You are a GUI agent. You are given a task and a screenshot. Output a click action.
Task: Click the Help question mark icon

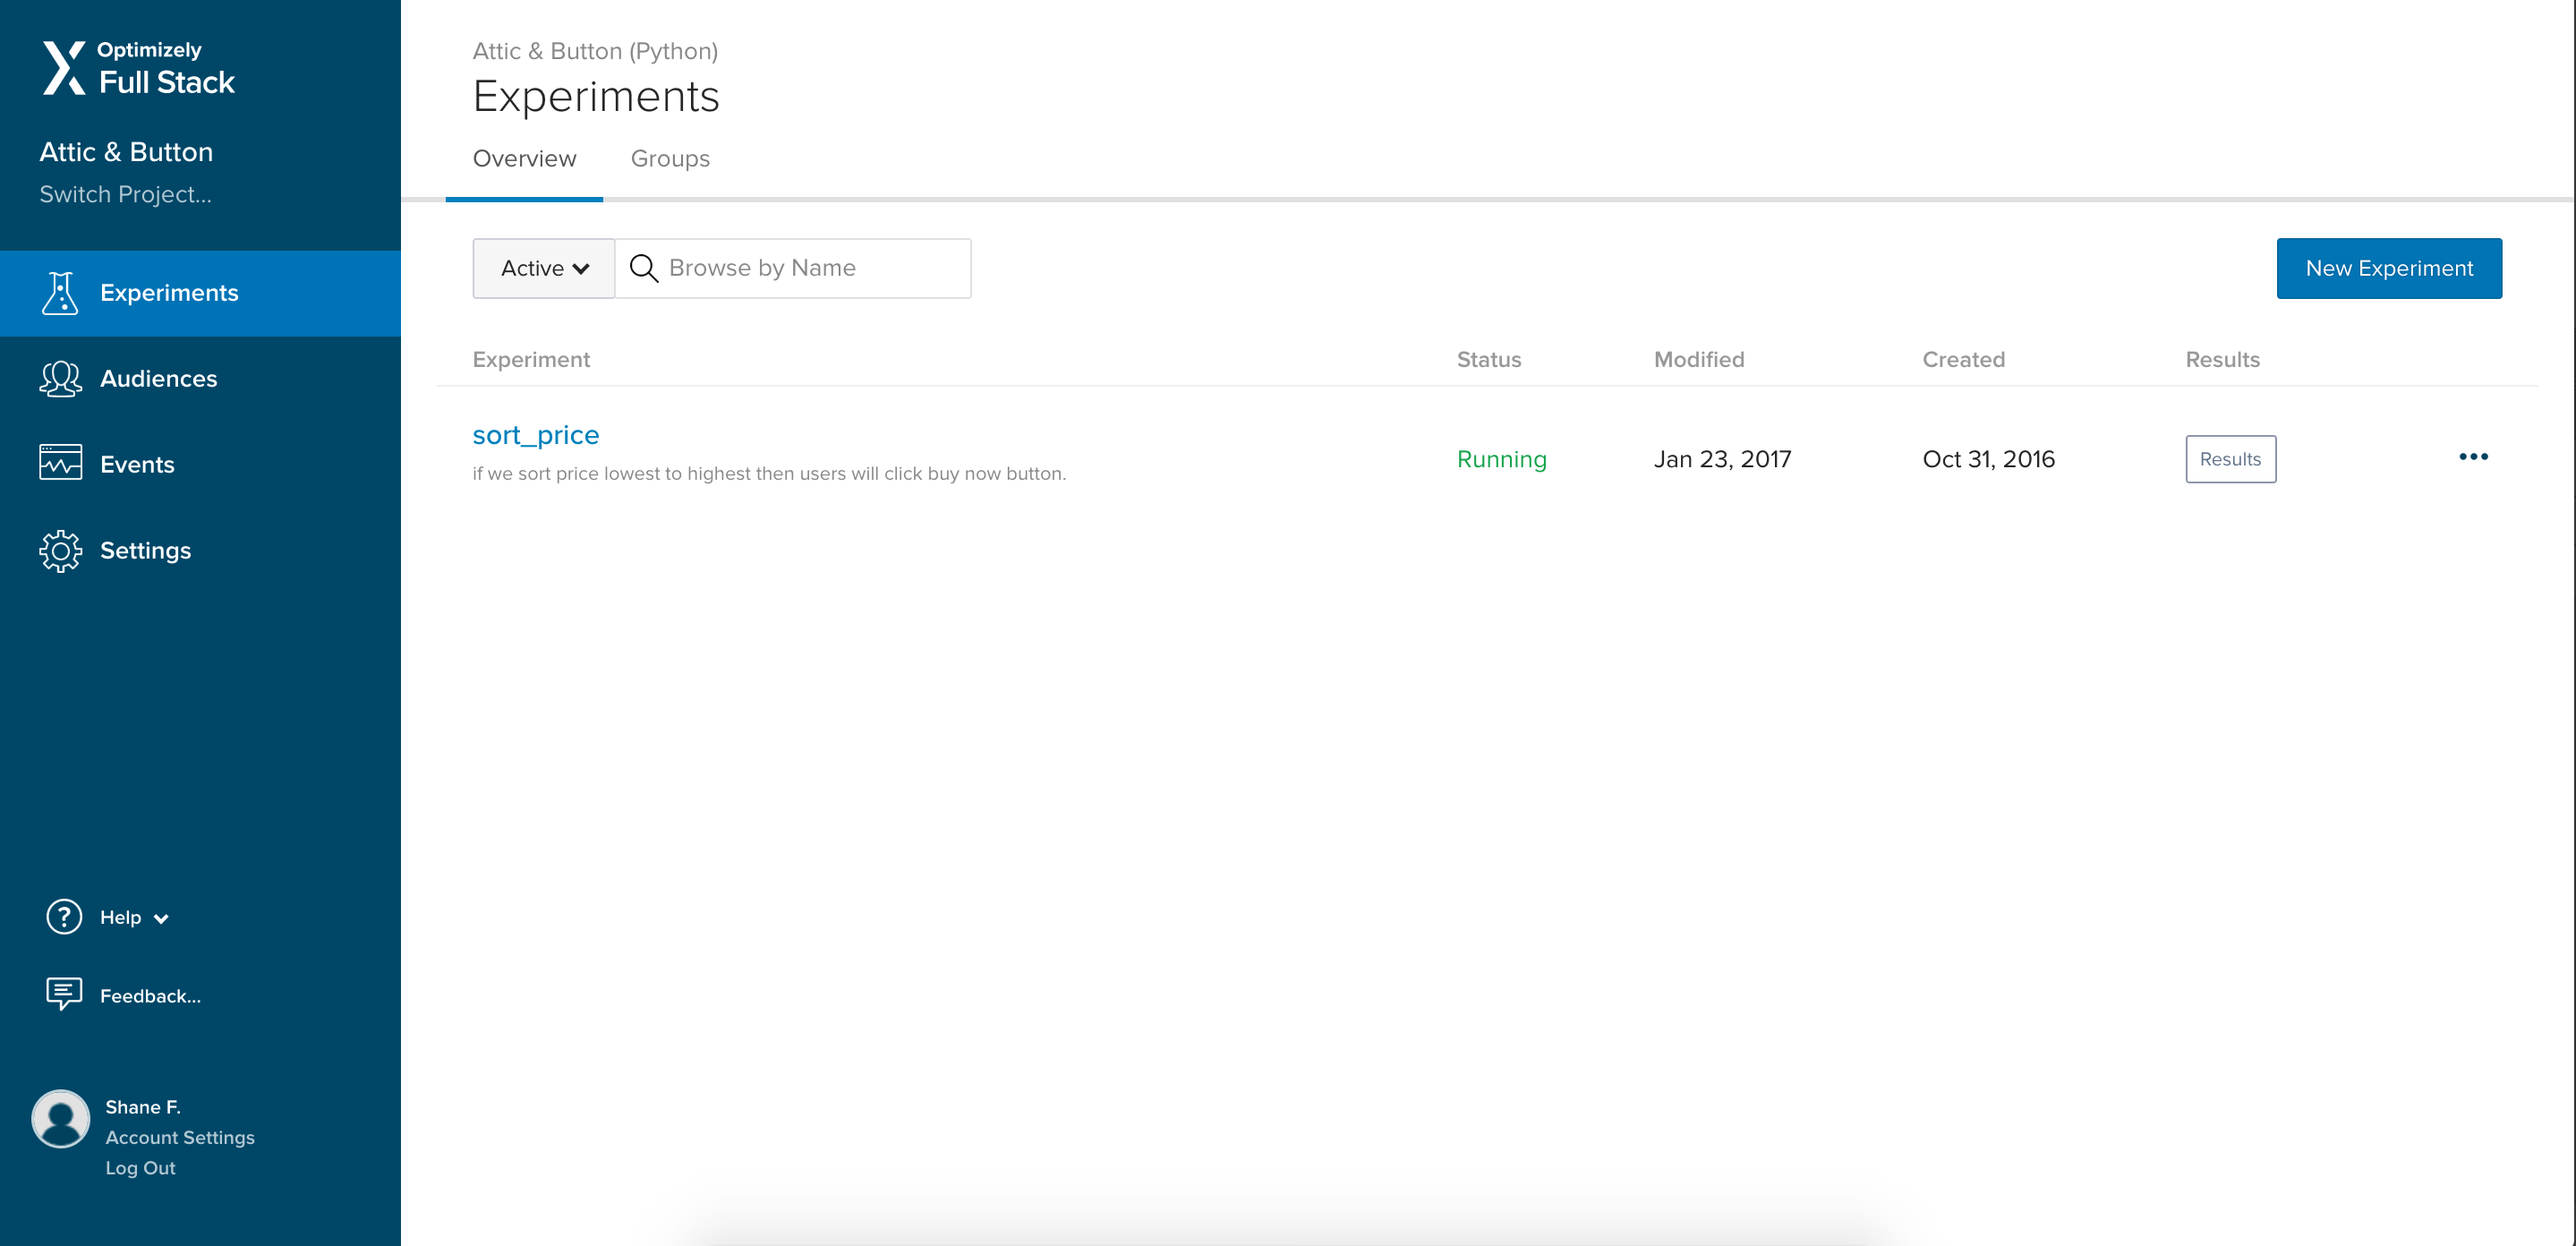tap(64, 916)
